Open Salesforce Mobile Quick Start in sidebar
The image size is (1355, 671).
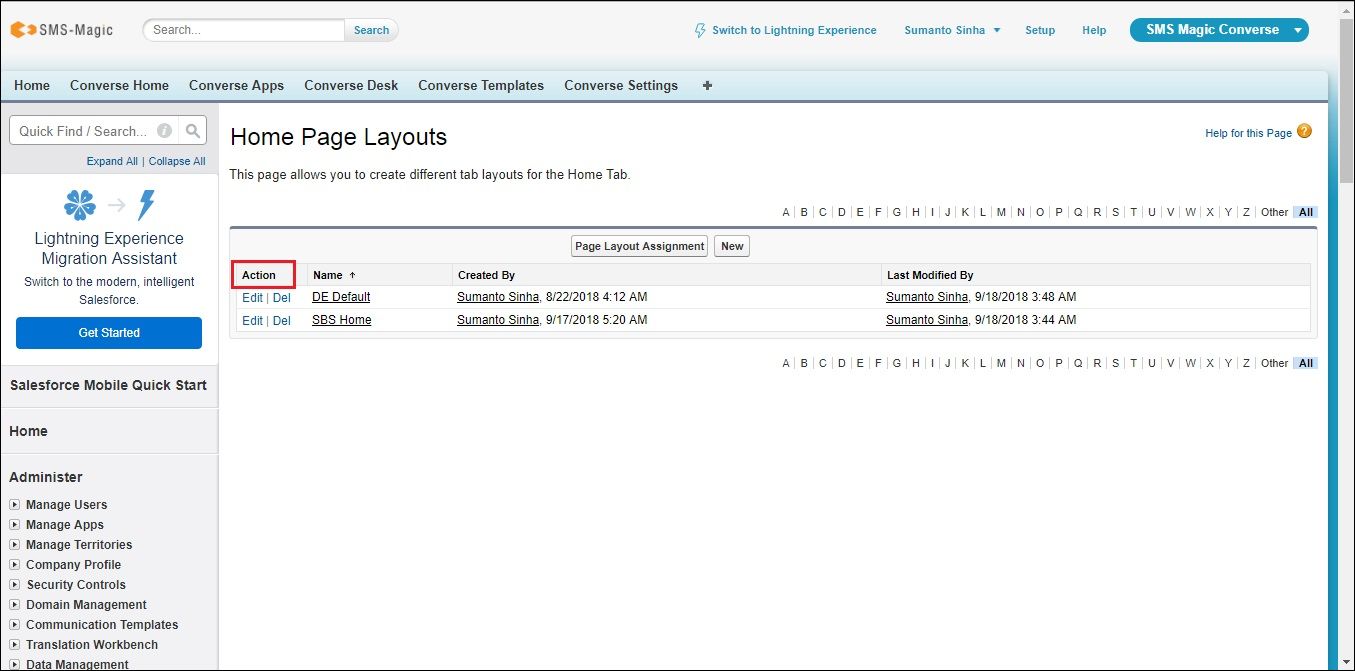pyautogui.click(x=108, y=385)
